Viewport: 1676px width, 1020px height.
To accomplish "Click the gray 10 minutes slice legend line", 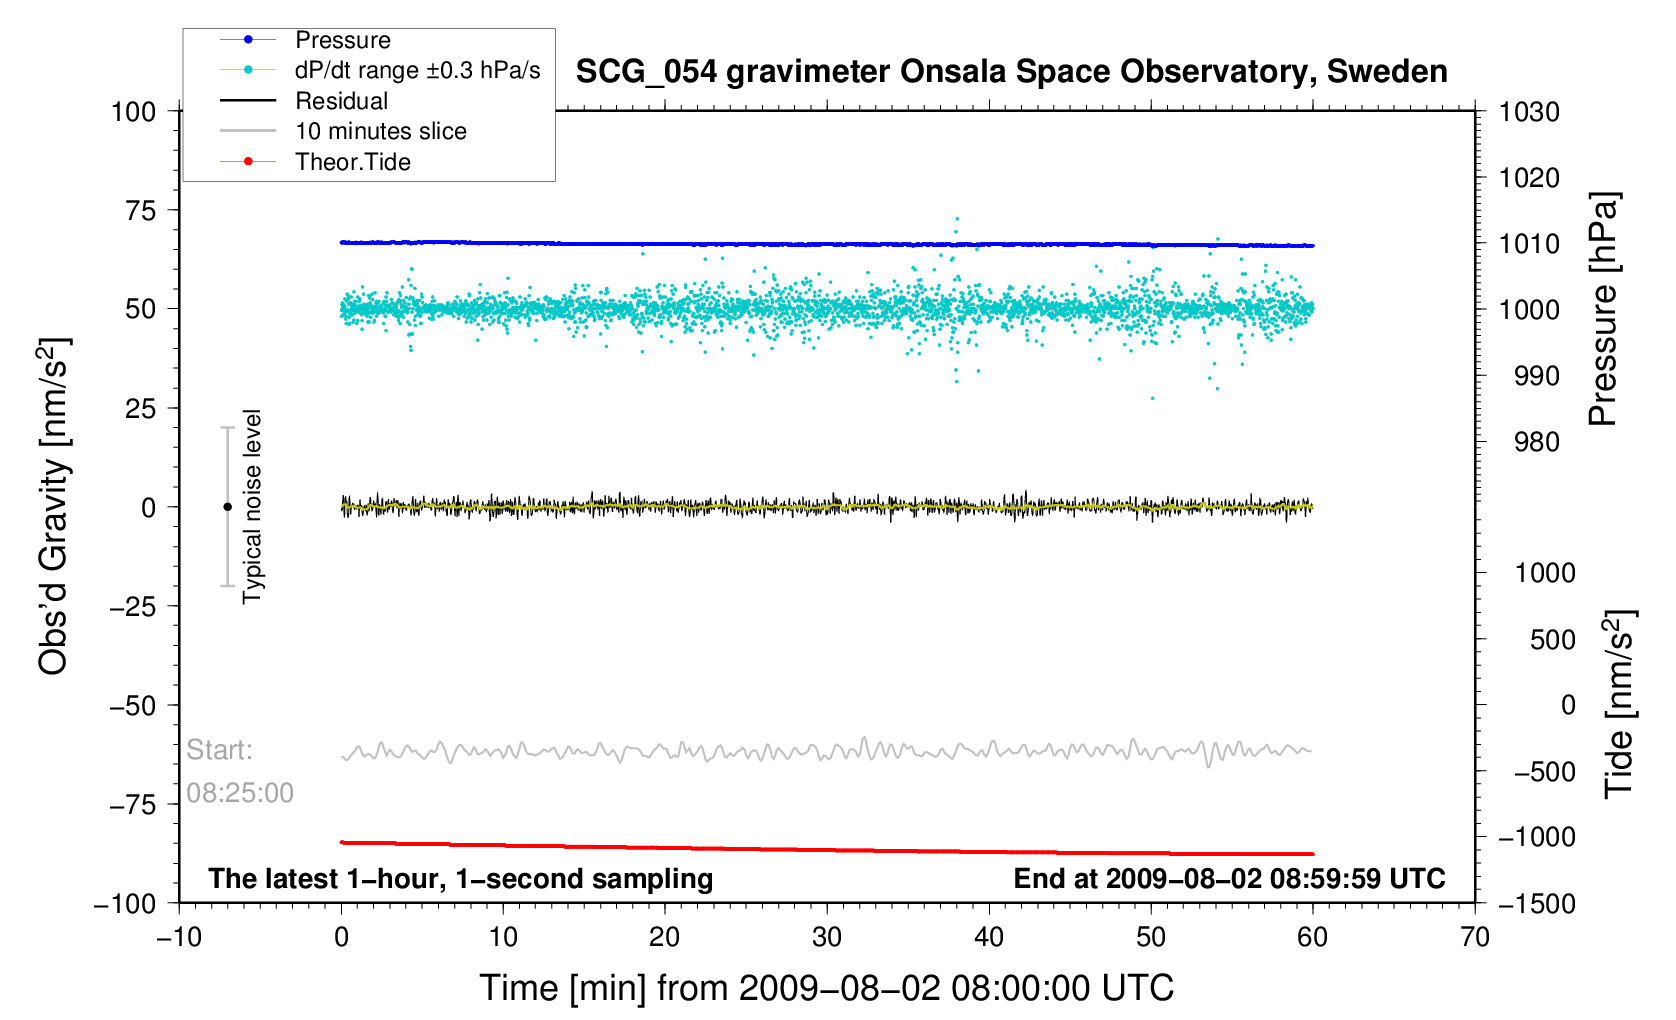I will point(248,131).
